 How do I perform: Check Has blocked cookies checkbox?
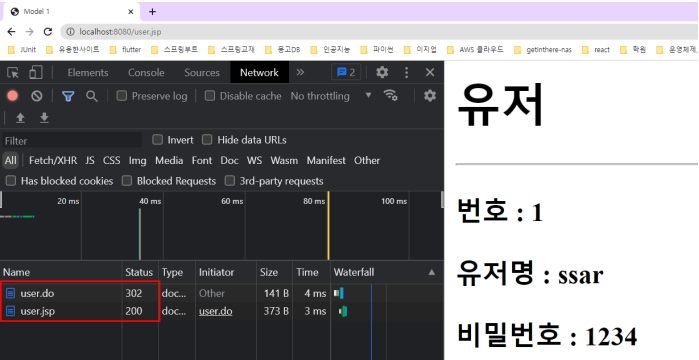(x=11, y=181)
